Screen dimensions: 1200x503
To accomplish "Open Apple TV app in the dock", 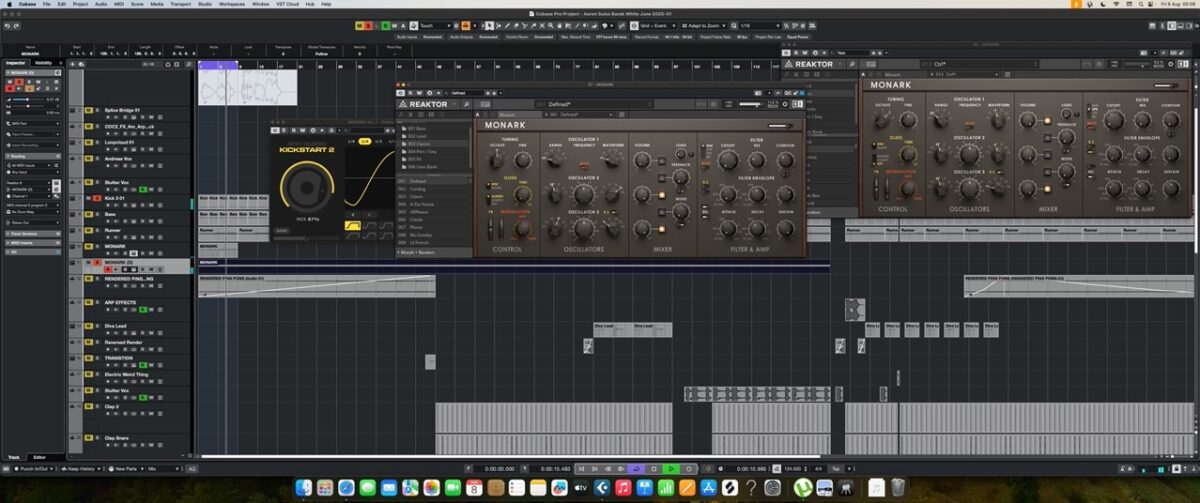I will coord(582,487).
